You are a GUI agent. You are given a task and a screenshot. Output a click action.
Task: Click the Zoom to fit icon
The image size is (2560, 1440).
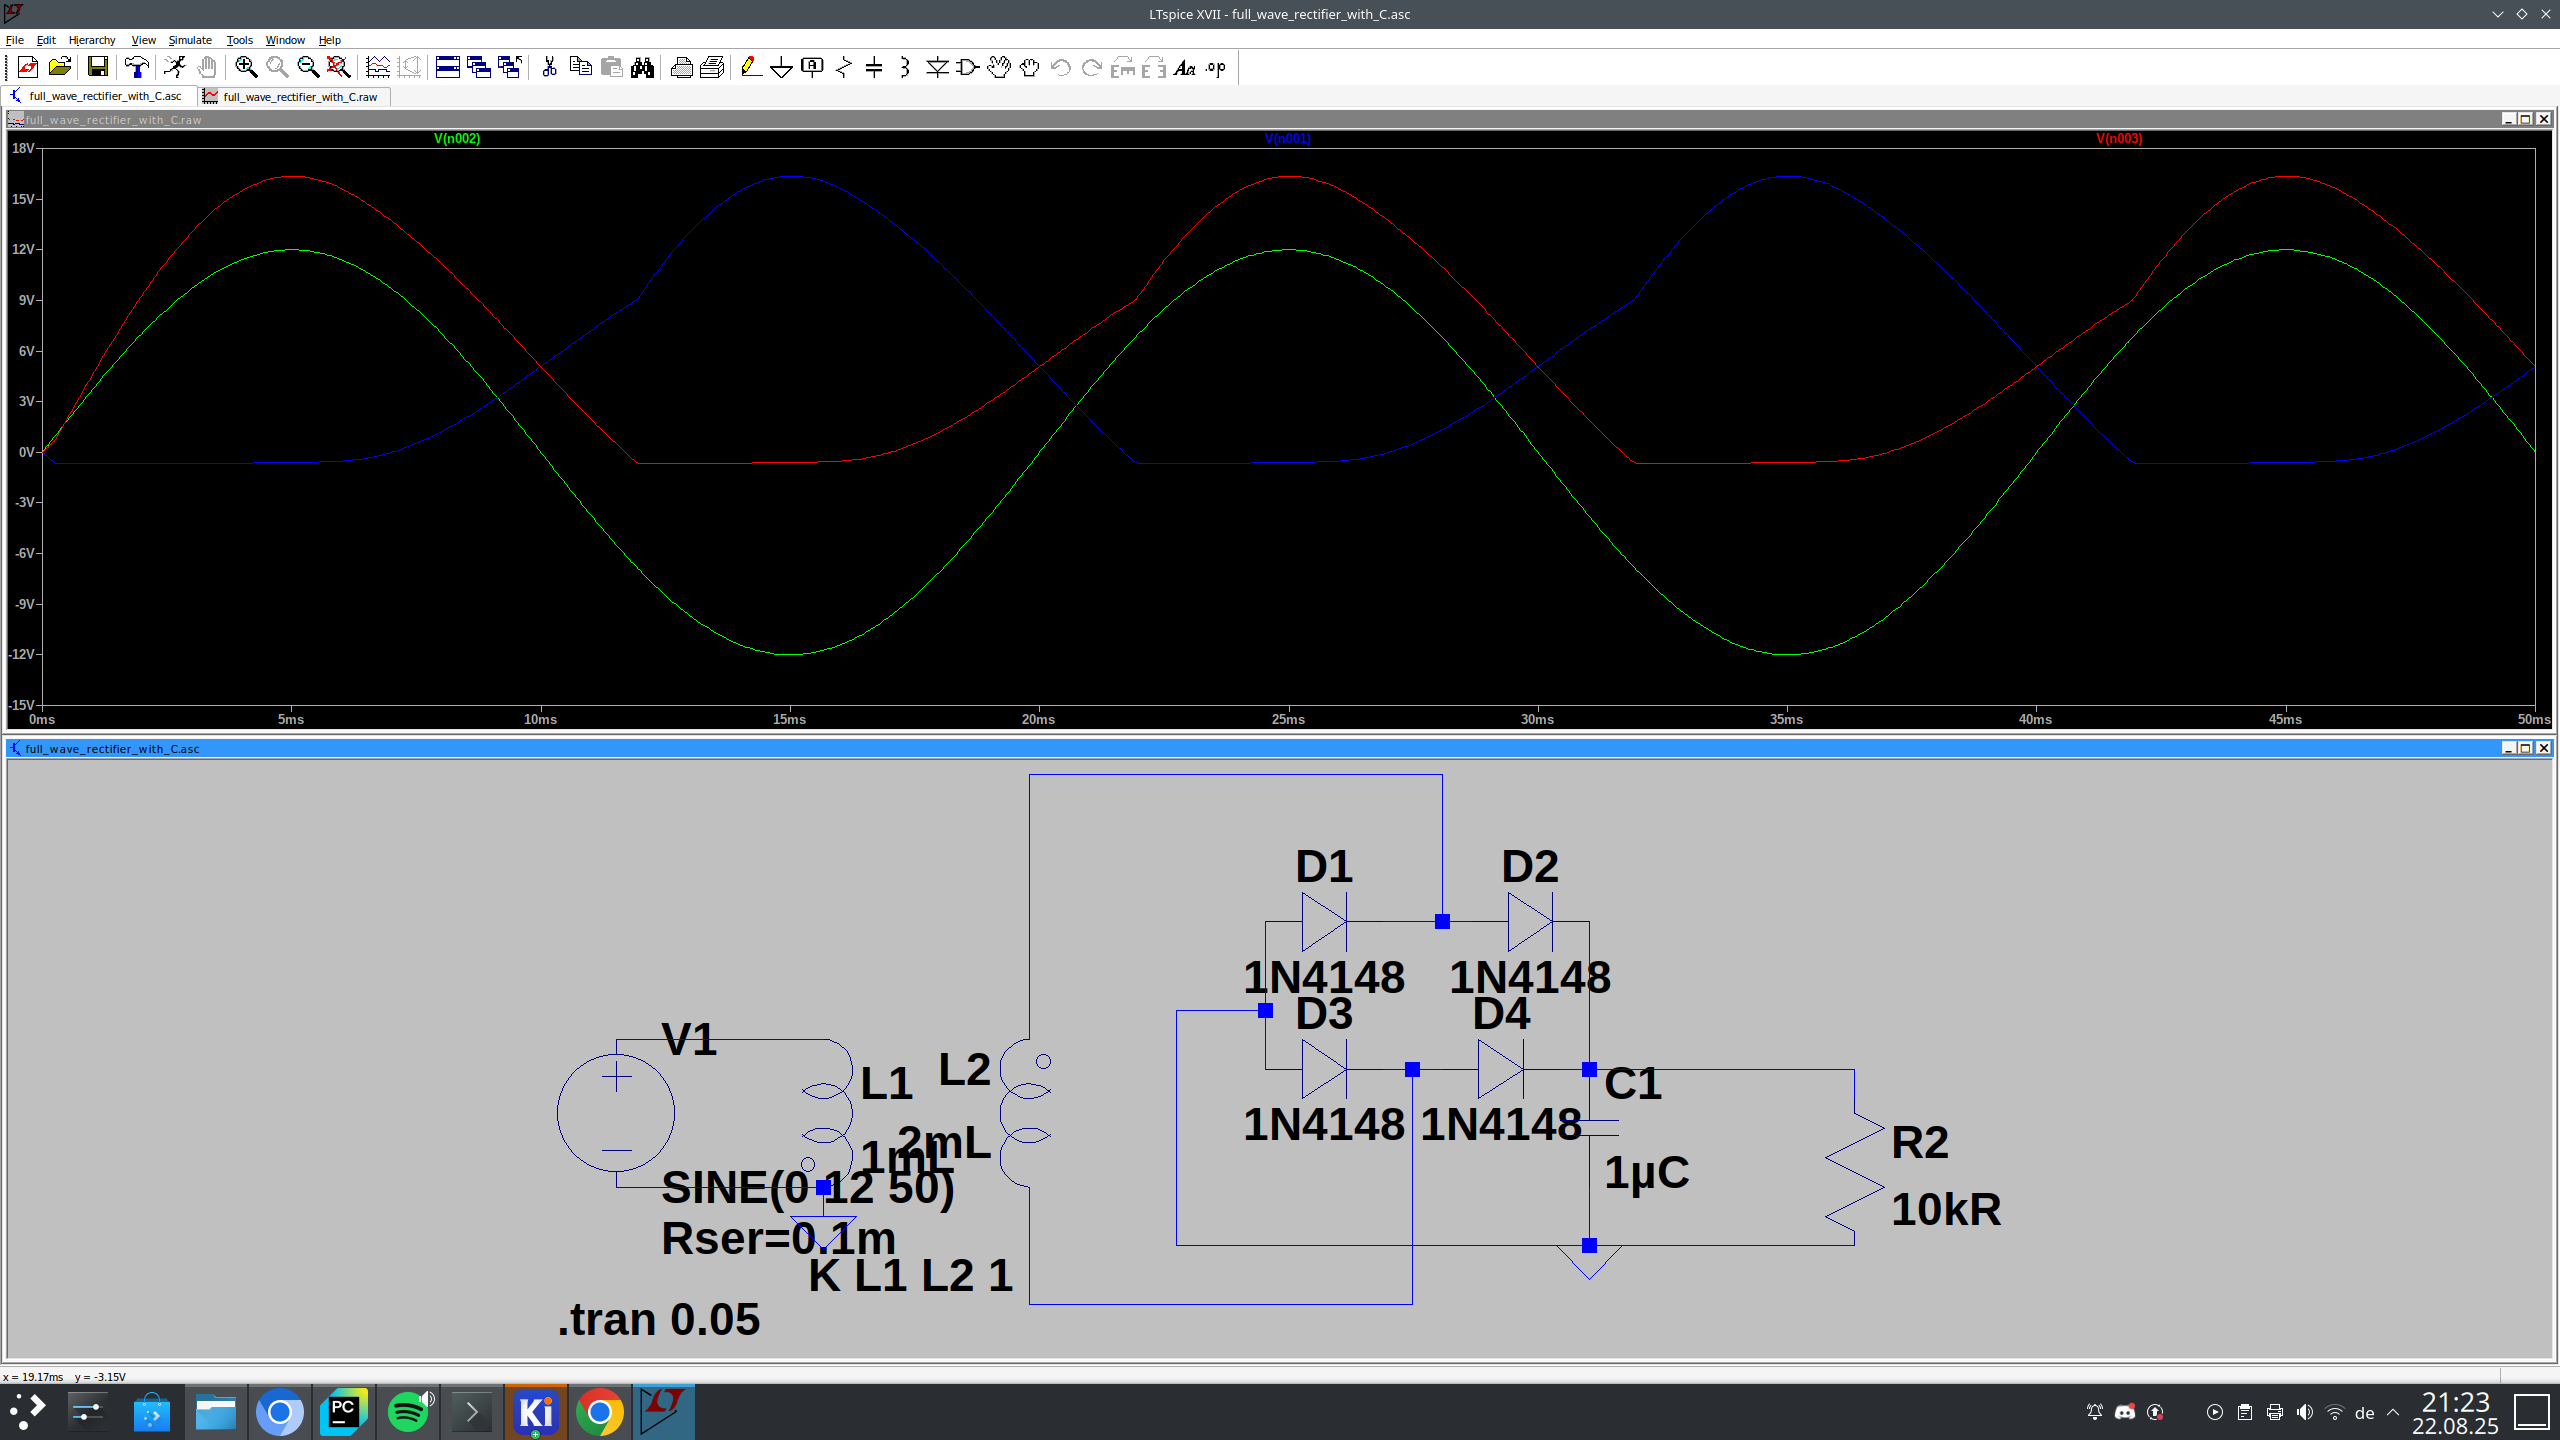pyautogui.click(x=339, y=67)
